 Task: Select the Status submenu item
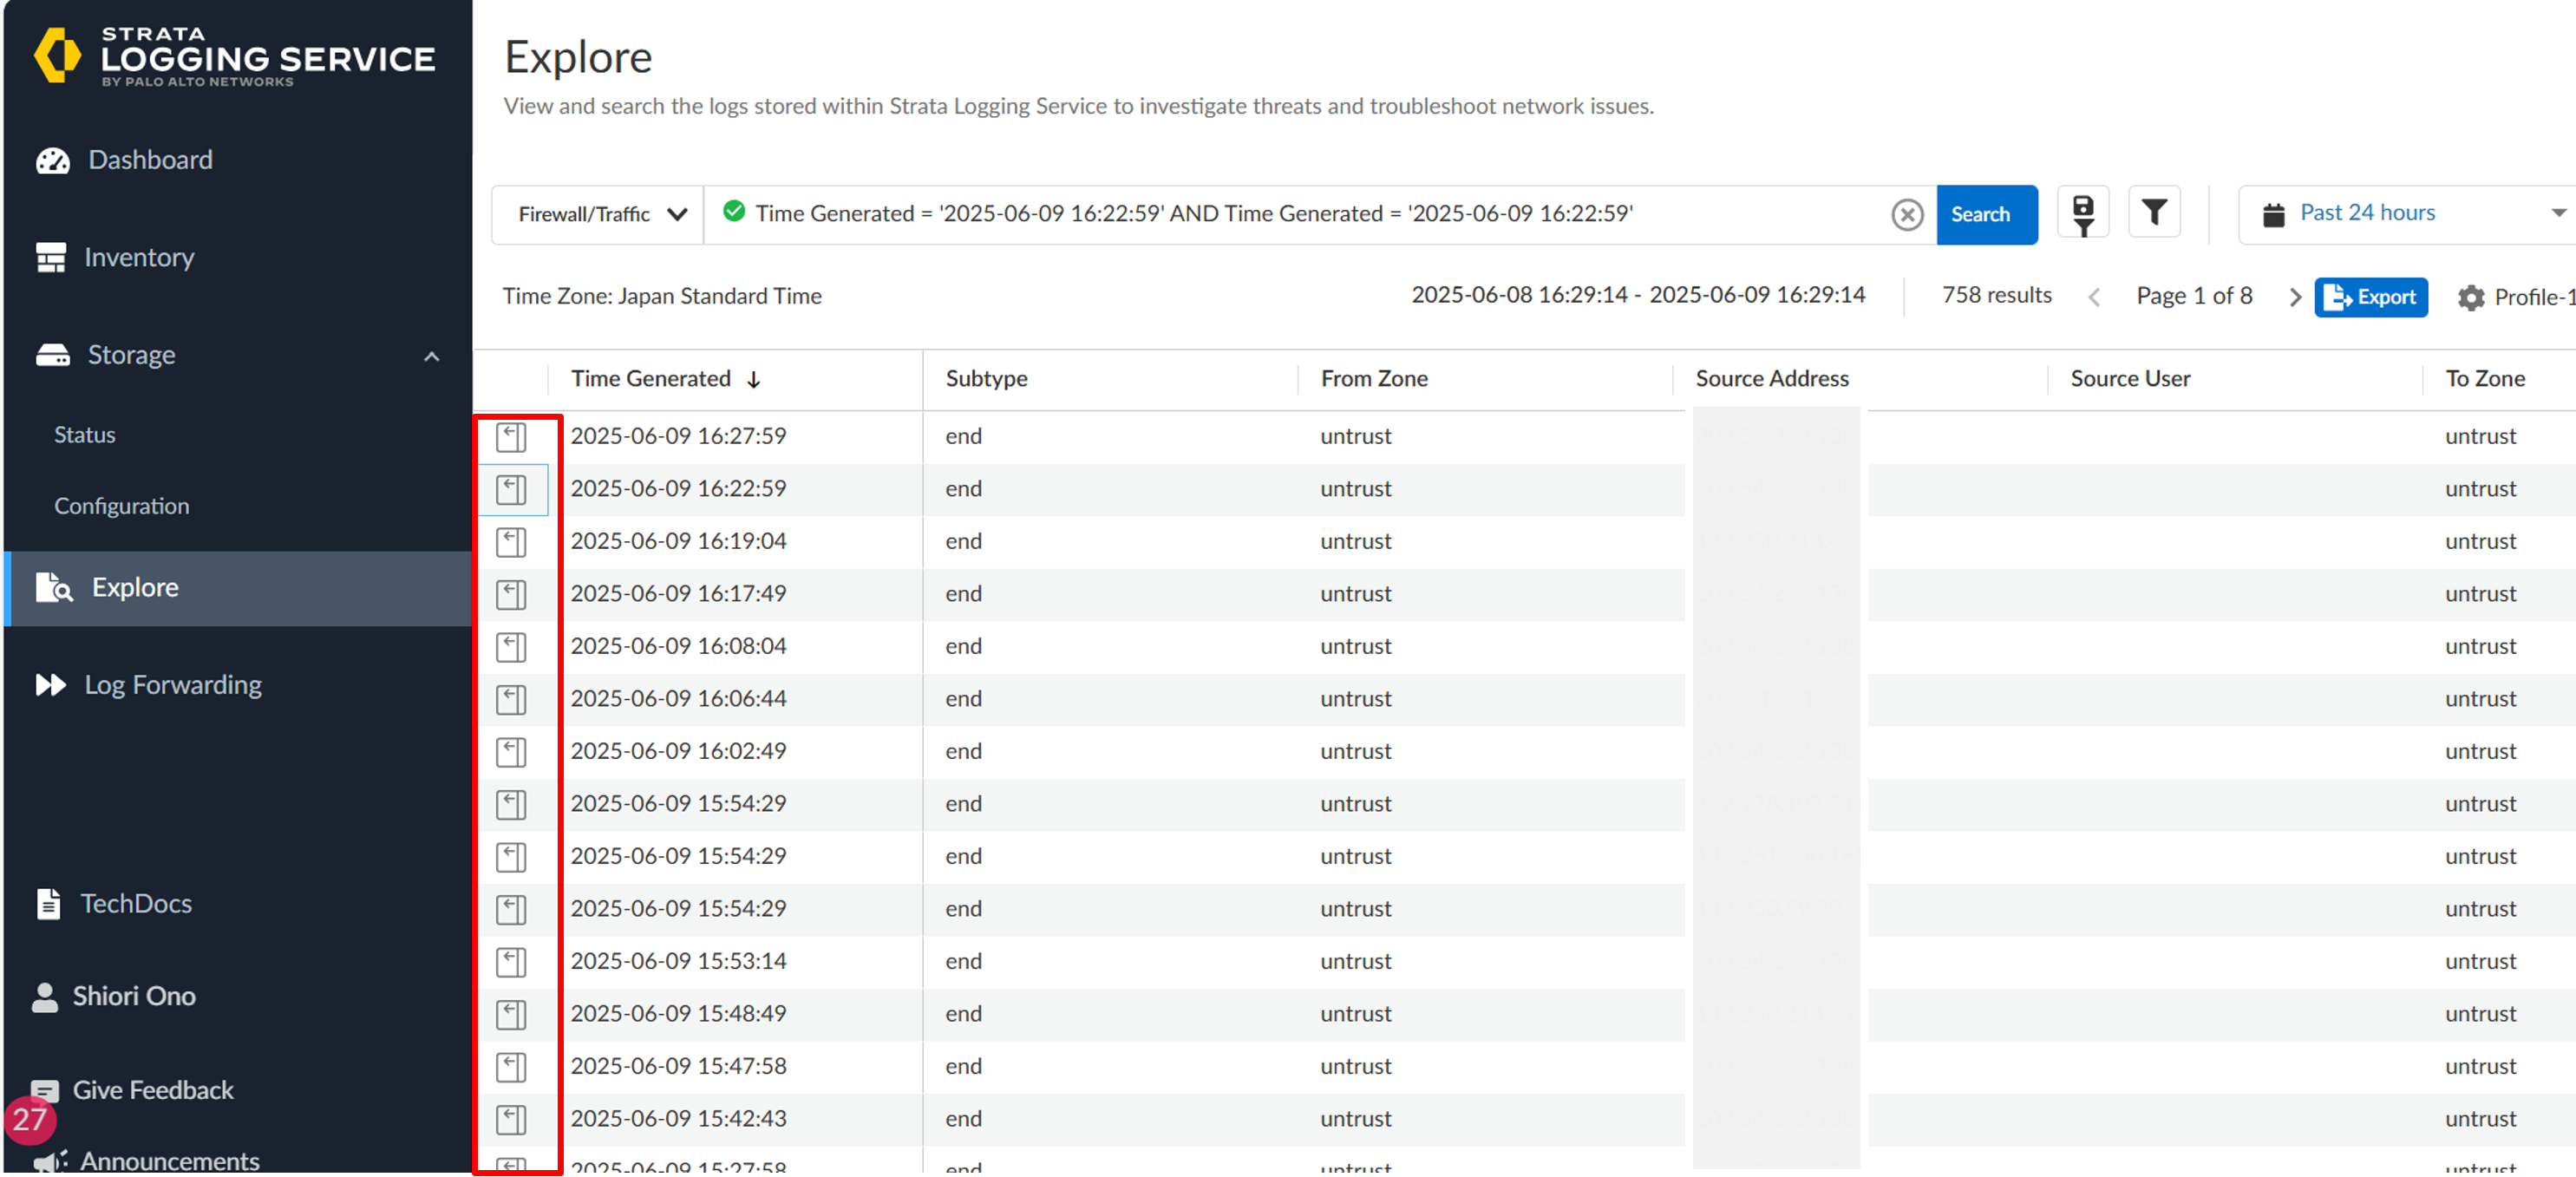pos(85,434)
